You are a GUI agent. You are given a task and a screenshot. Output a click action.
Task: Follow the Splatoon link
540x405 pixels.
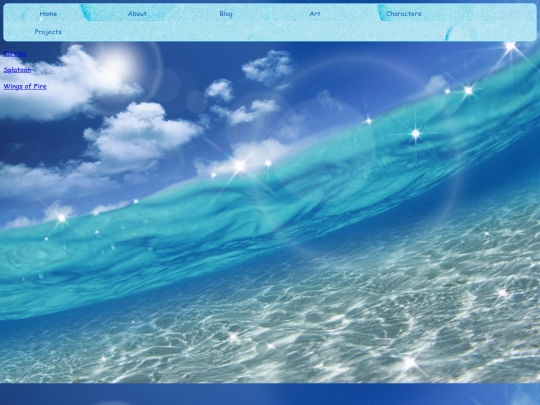(17, 70)
